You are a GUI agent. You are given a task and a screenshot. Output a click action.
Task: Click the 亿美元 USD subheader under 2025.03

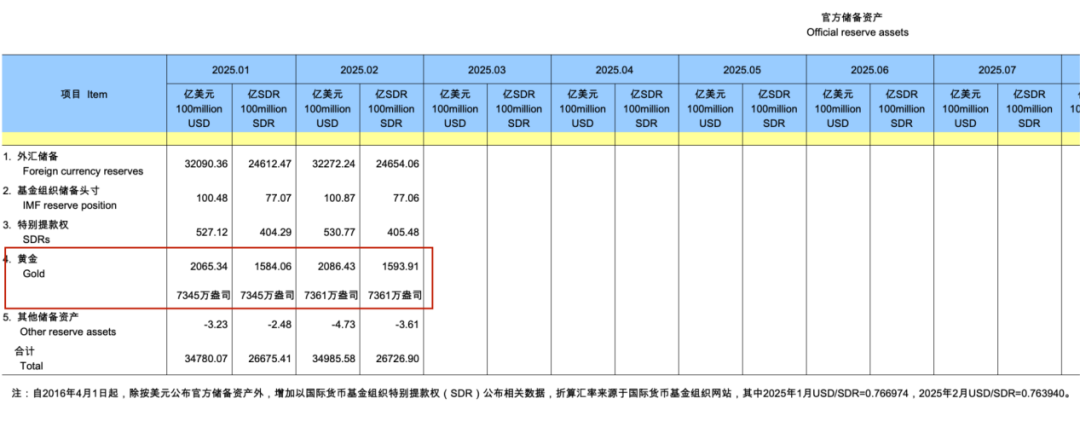point(455,109)
